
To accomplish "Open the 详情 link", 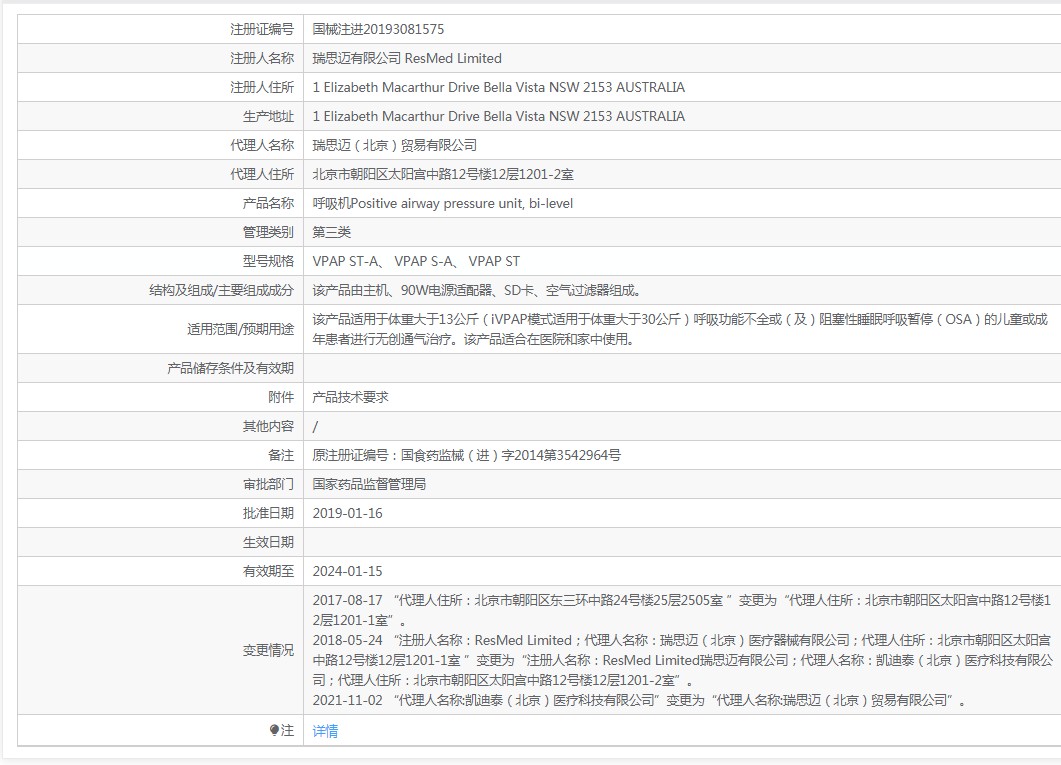I will point(325,731).
